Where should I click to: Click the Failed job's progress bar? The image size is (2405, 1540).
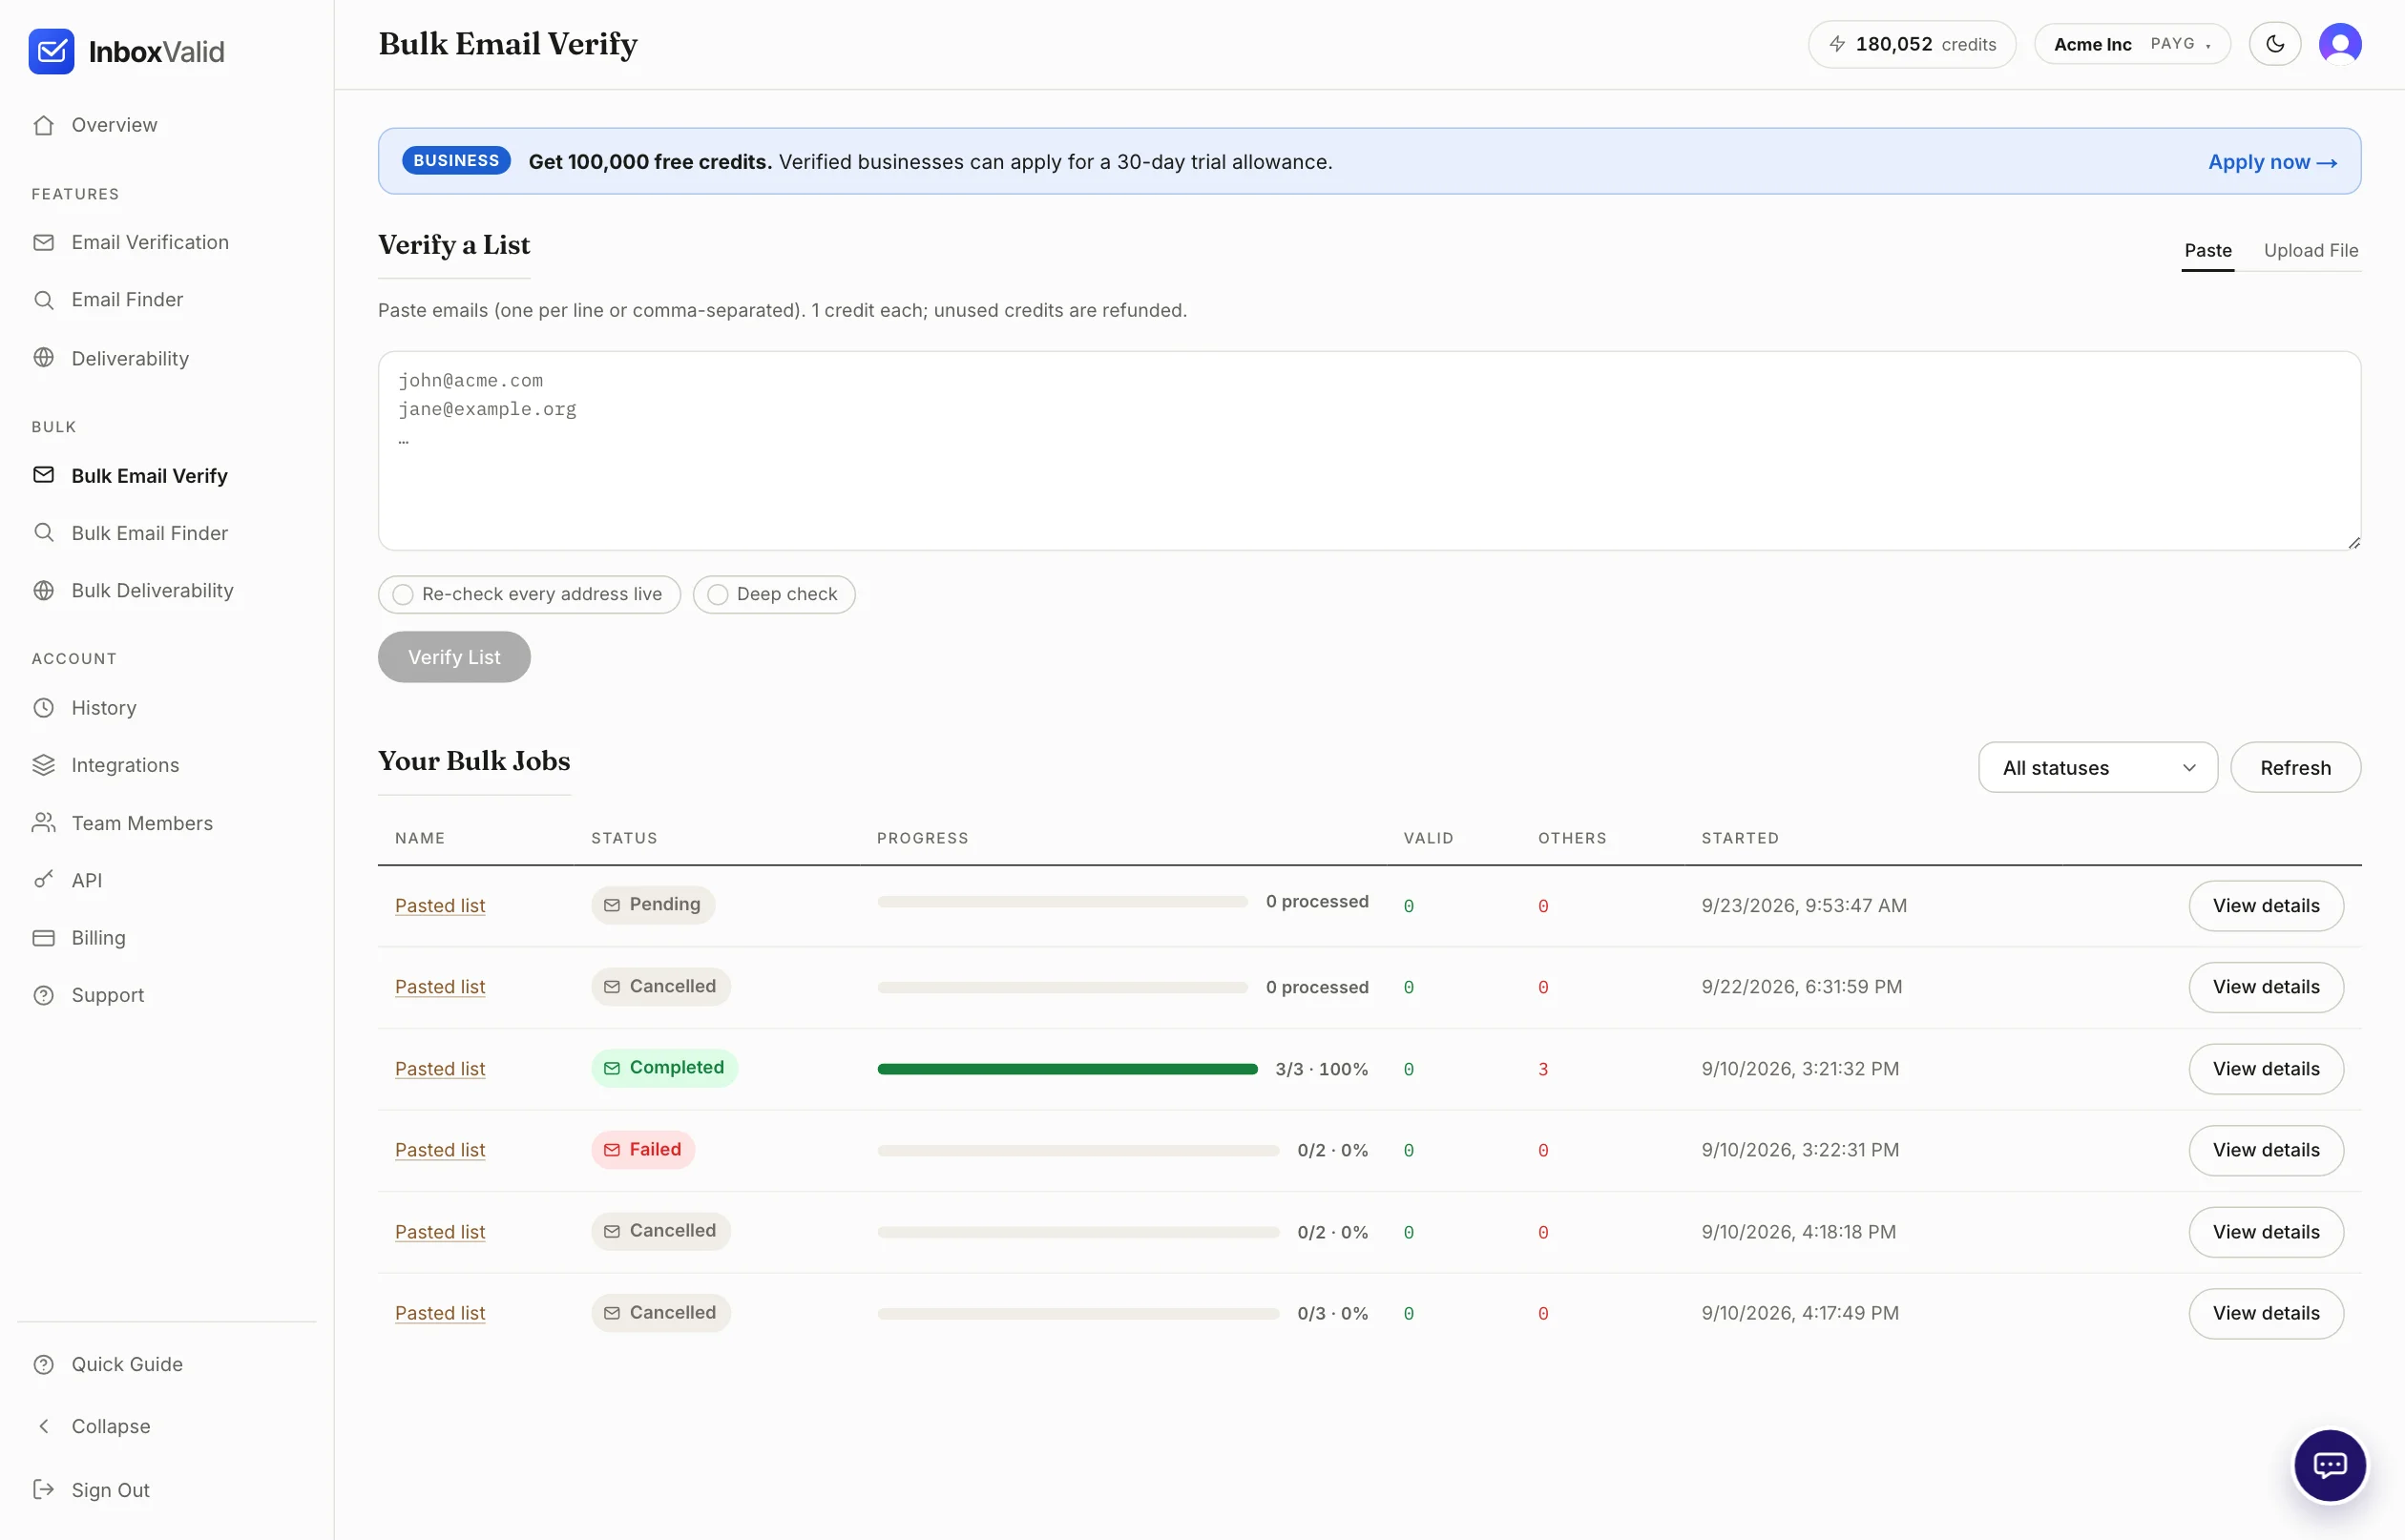pyautogui.click(x=1078, y=1151)
